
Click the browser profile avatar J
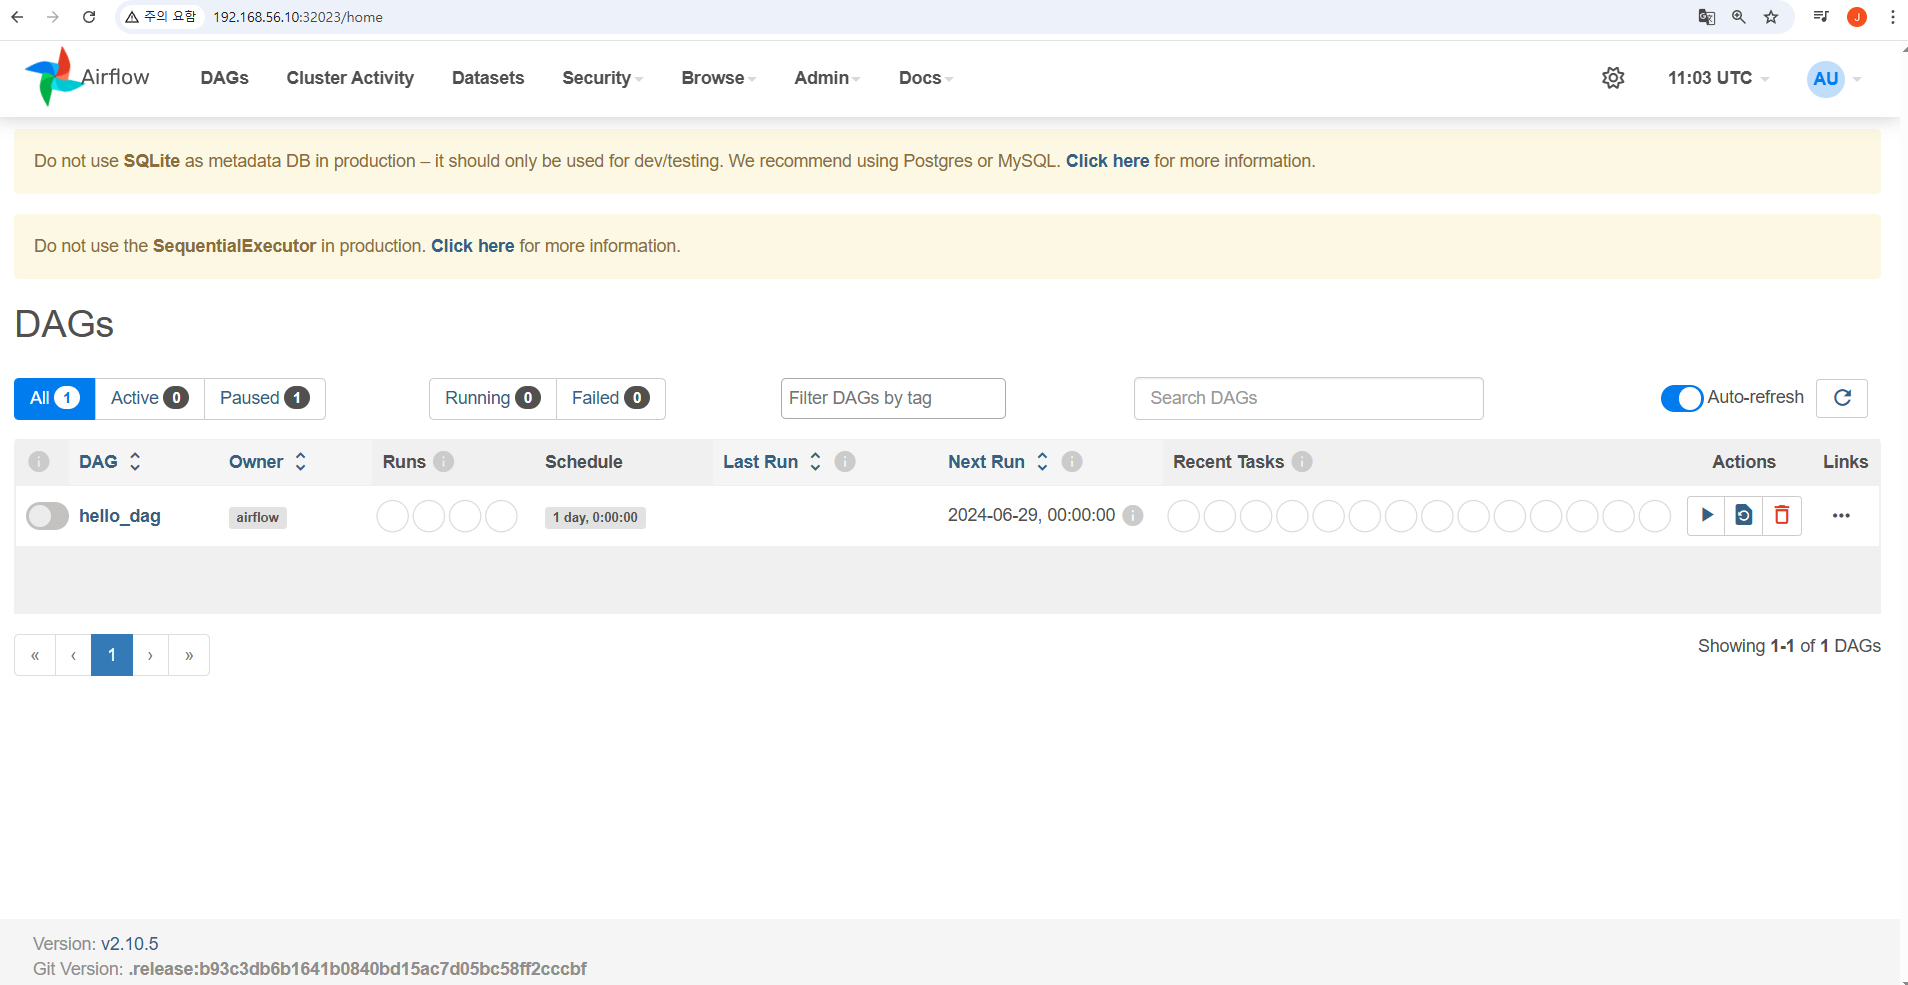pyautogui.click(x=1857, y=17)
